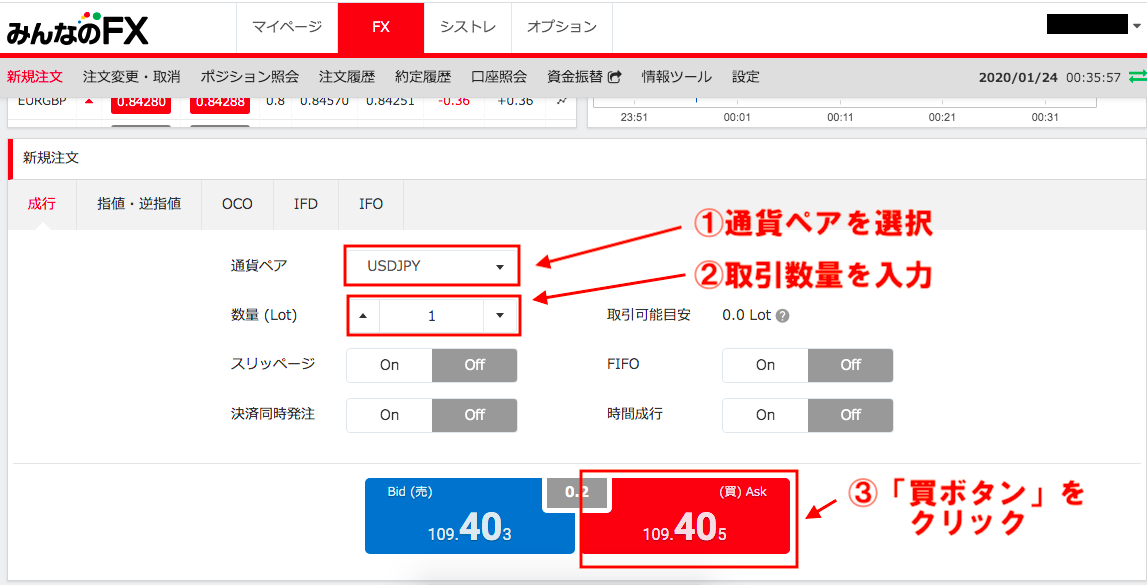Click the blue Bid 売 109.403 button
This screenshot has height=585, width=1147.
[x=469, y=516]
